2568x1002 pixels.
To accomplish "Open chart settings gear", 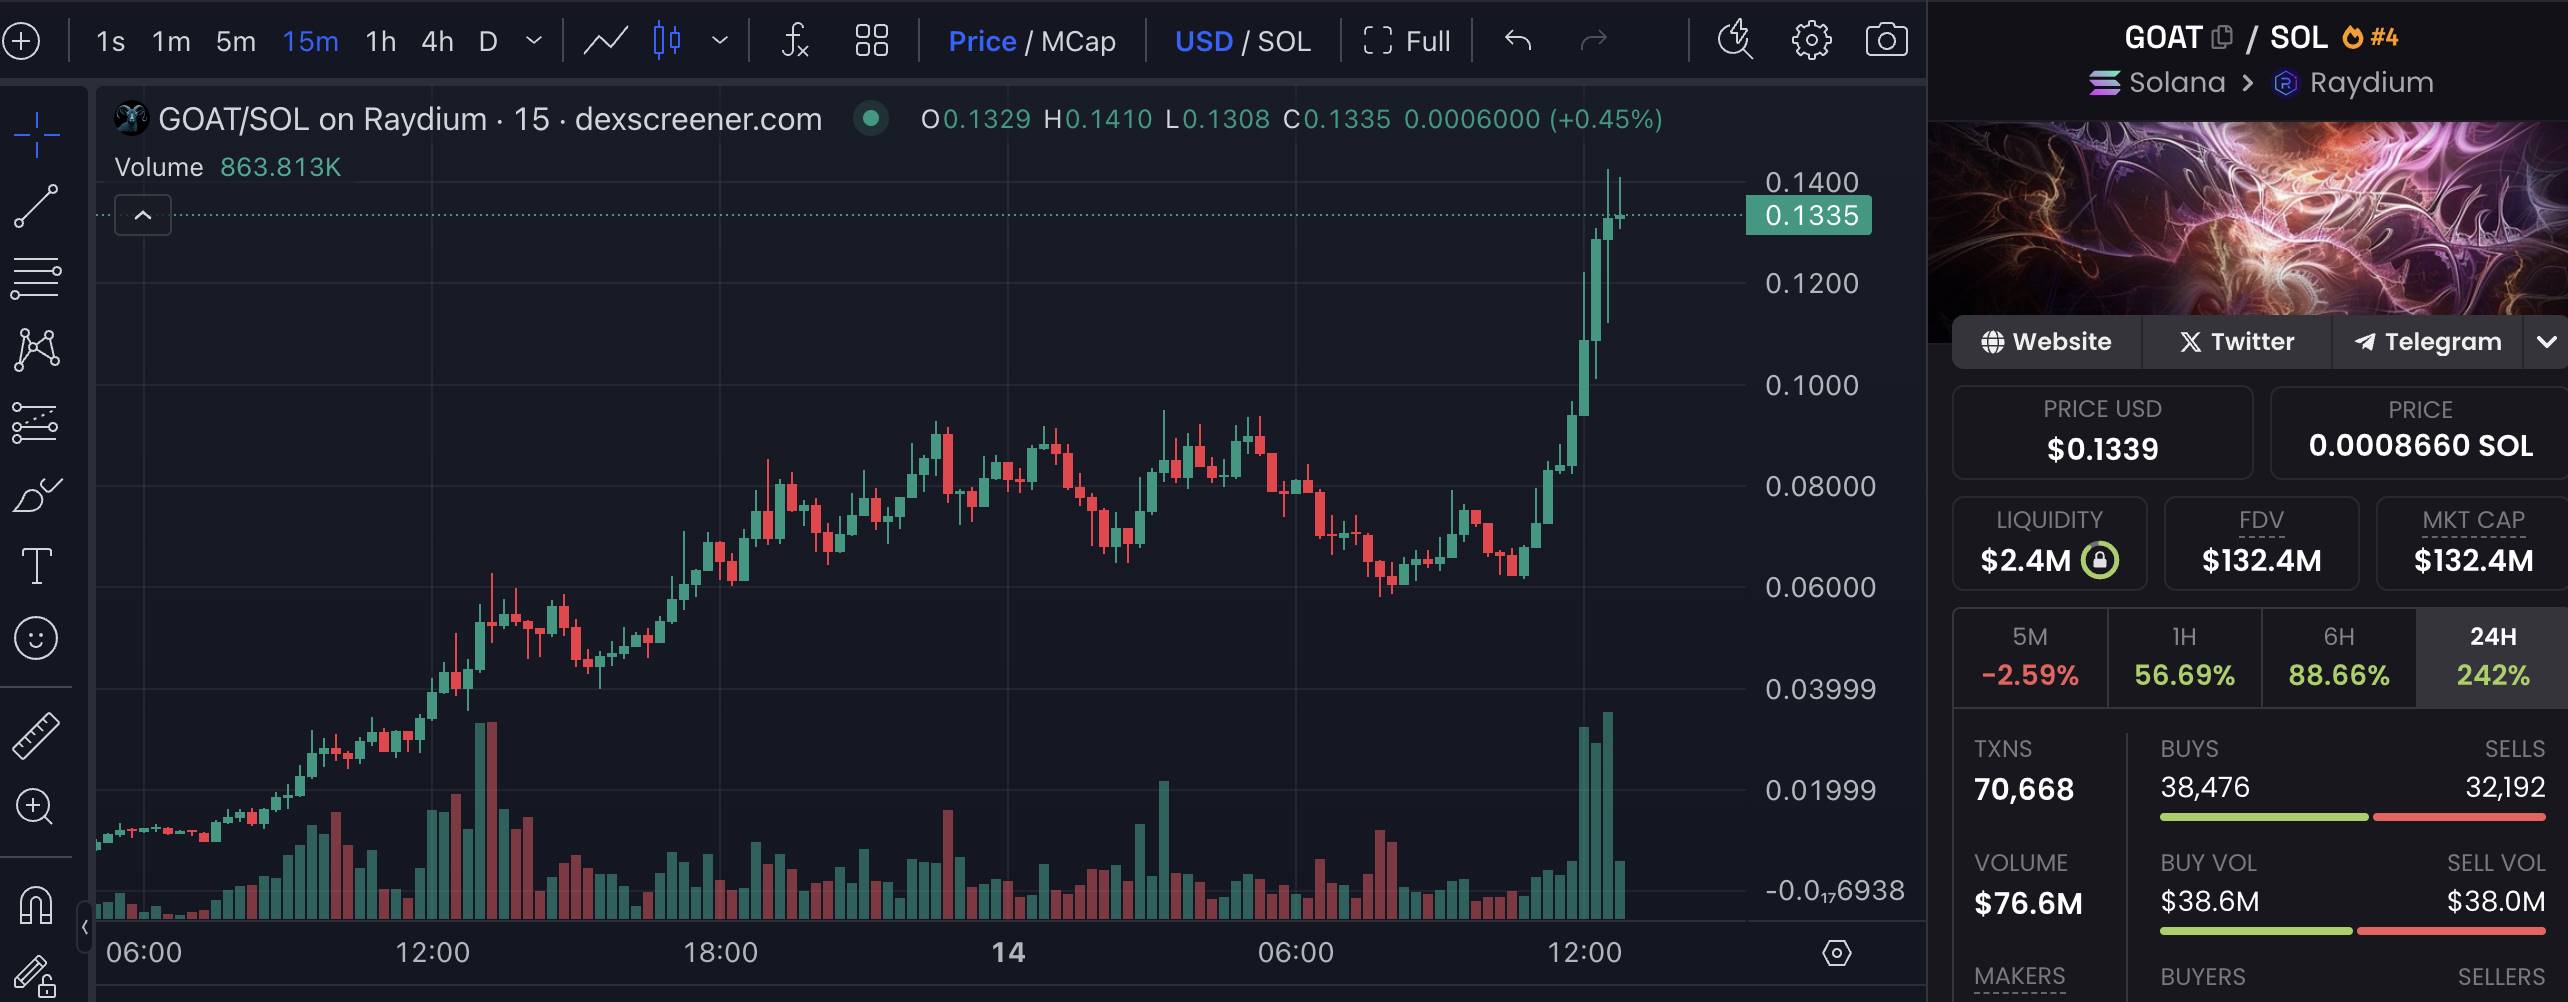I will (1811, 41).
